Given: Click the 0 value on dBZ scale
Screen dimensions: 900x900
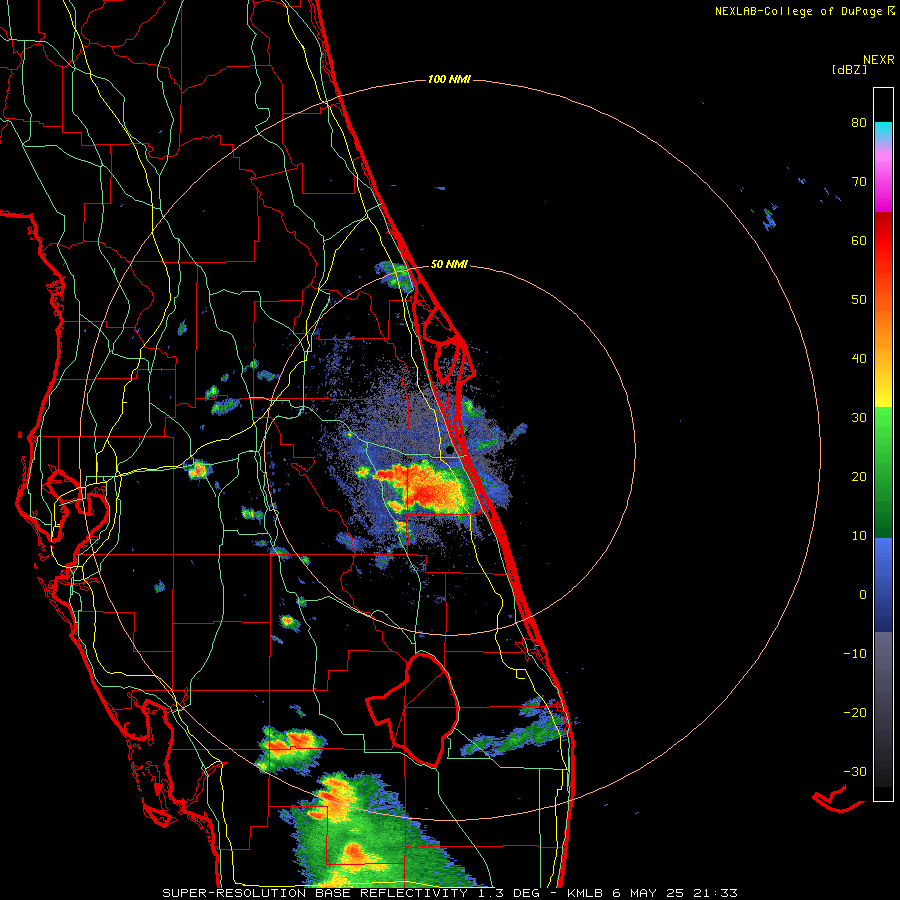Looking at the screenshot, I should click(863, 595).
